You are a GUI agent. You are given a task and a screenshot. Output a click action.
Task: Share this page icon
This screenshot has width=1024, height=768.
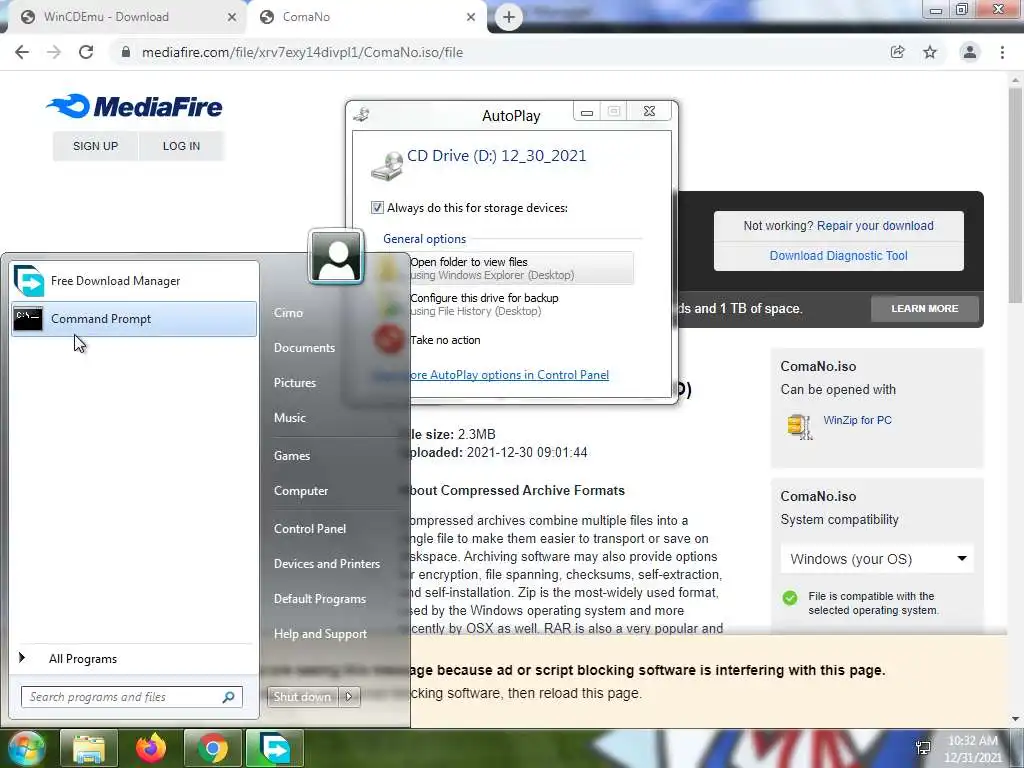pos(897,52)
